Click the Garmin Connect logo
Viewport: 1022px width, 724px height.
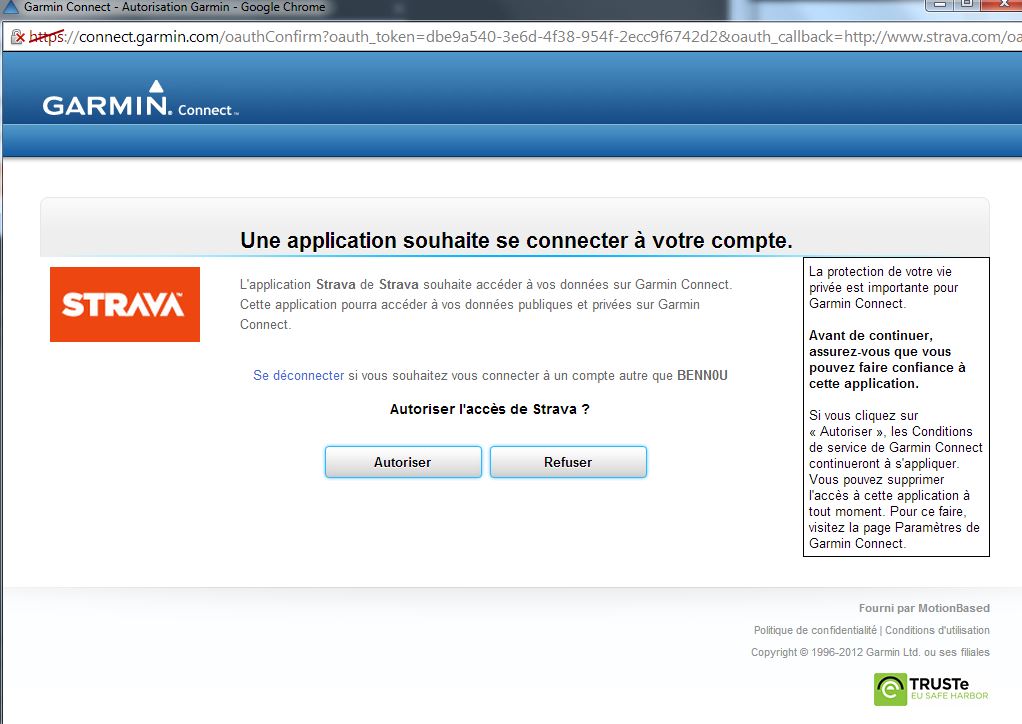(x=141, y=99)
